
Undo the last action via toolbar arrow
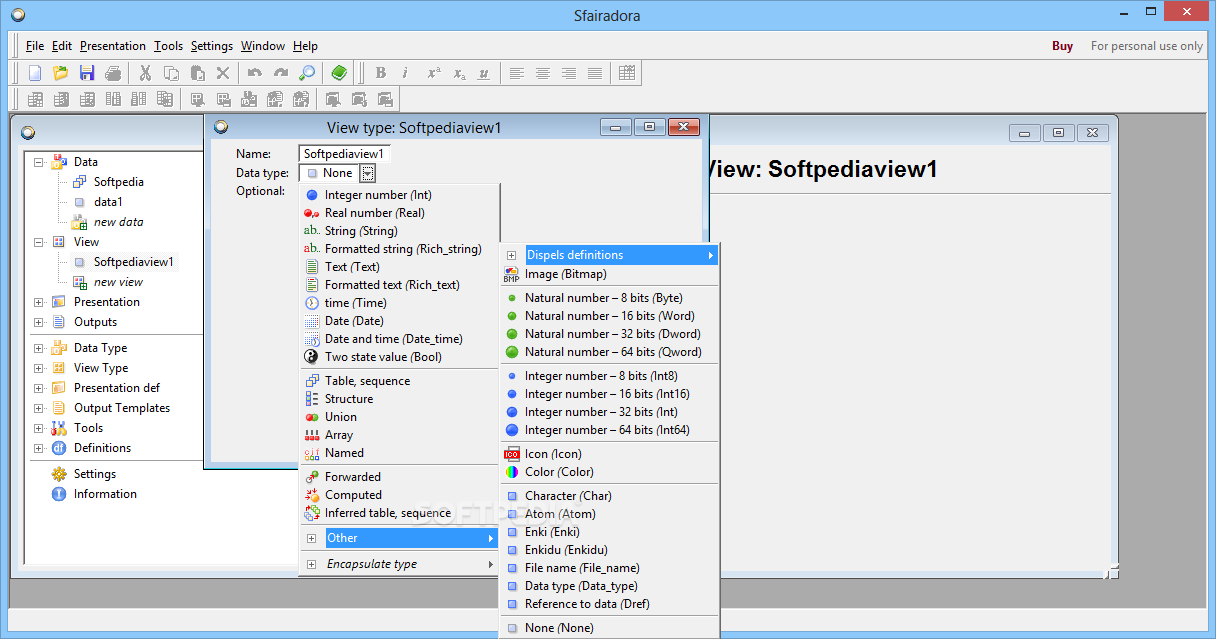[255, 73]
